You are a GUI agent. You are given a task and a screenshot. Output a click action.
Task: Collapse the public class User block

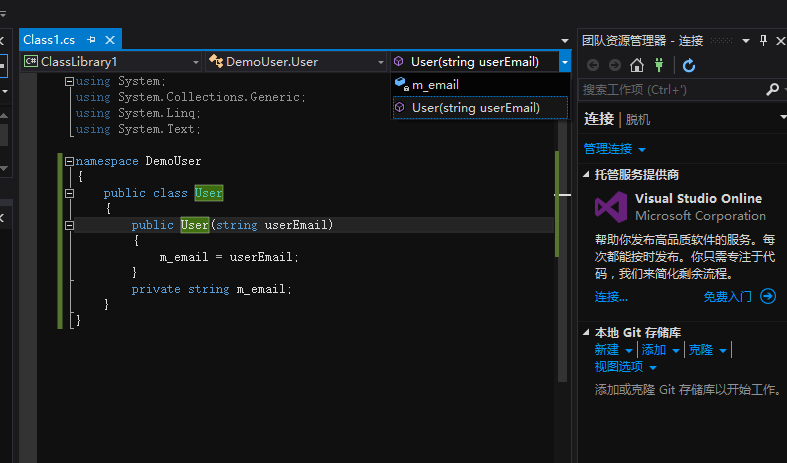tap(69, 193)
